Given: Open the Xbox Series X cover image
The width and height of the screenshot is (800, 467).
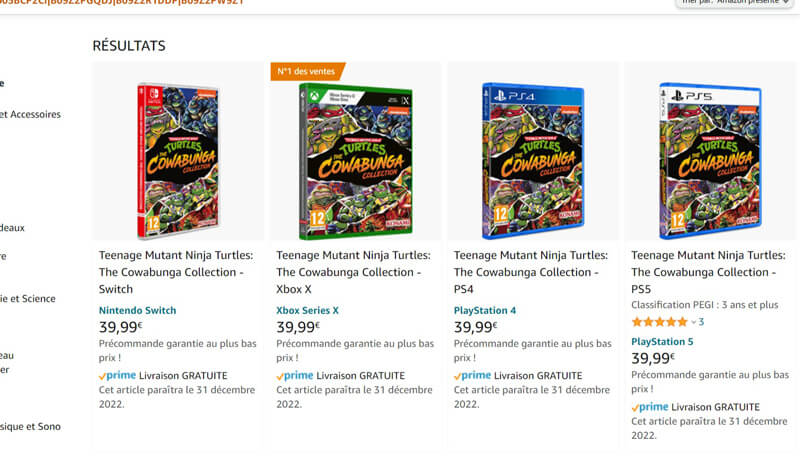Looking at the screenshot, I should point(356,160).
